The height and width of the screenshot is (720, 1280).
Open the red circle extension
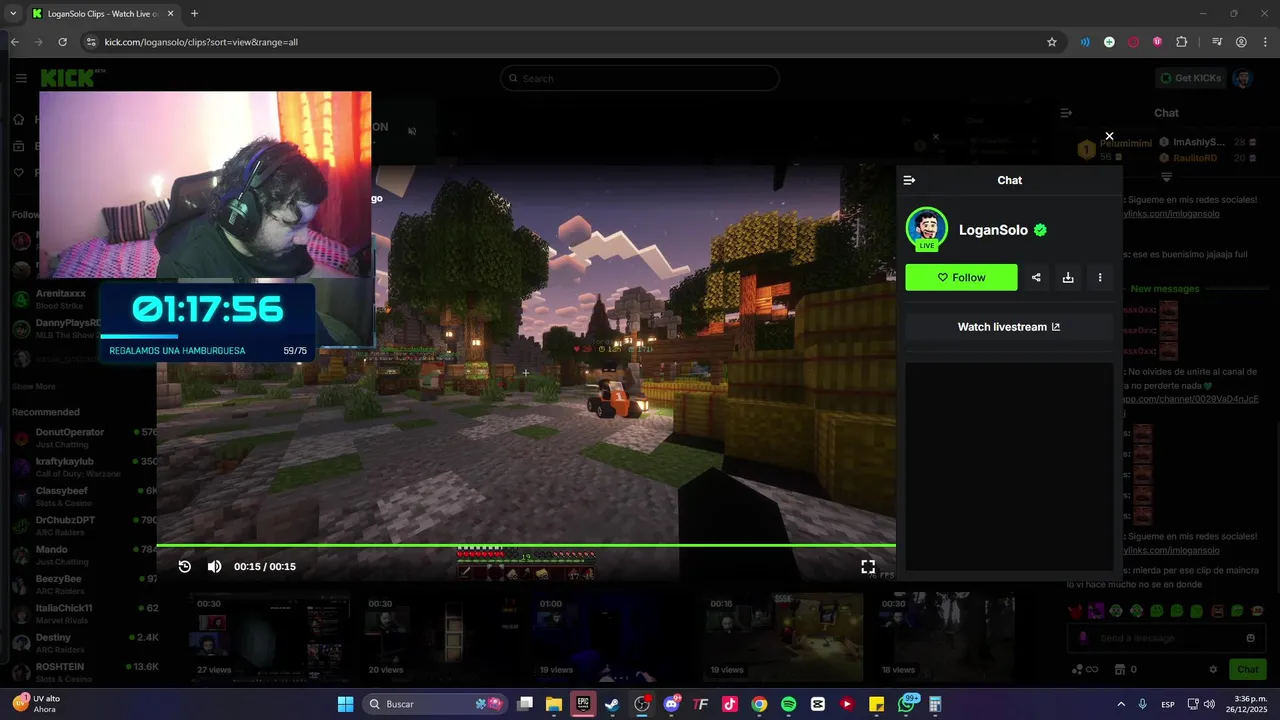tap(1133, 42)
